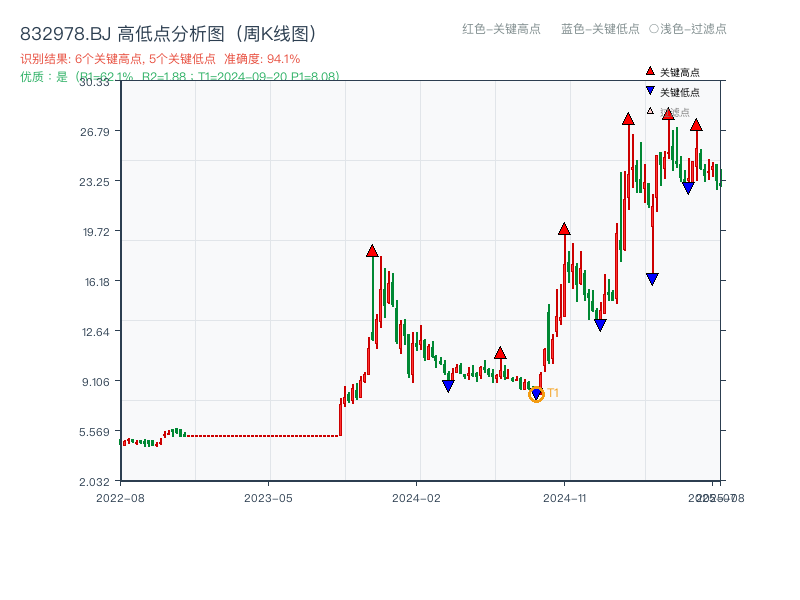The height and width of the screenshot is (600, 800).
Task: Open the rightmost red triangle marker details
Action: point(697,126)
